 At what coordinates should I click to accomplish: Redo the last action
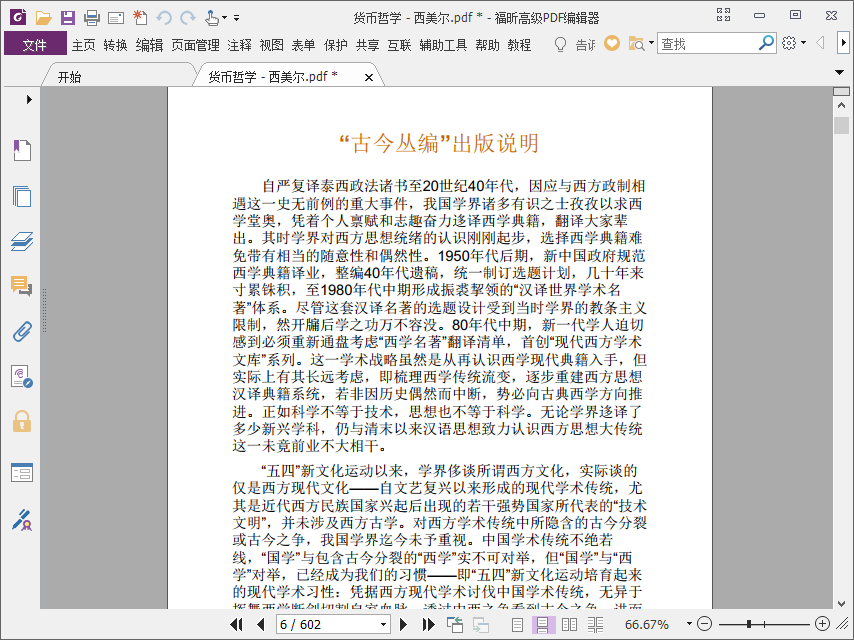click(x=188, y=18)
